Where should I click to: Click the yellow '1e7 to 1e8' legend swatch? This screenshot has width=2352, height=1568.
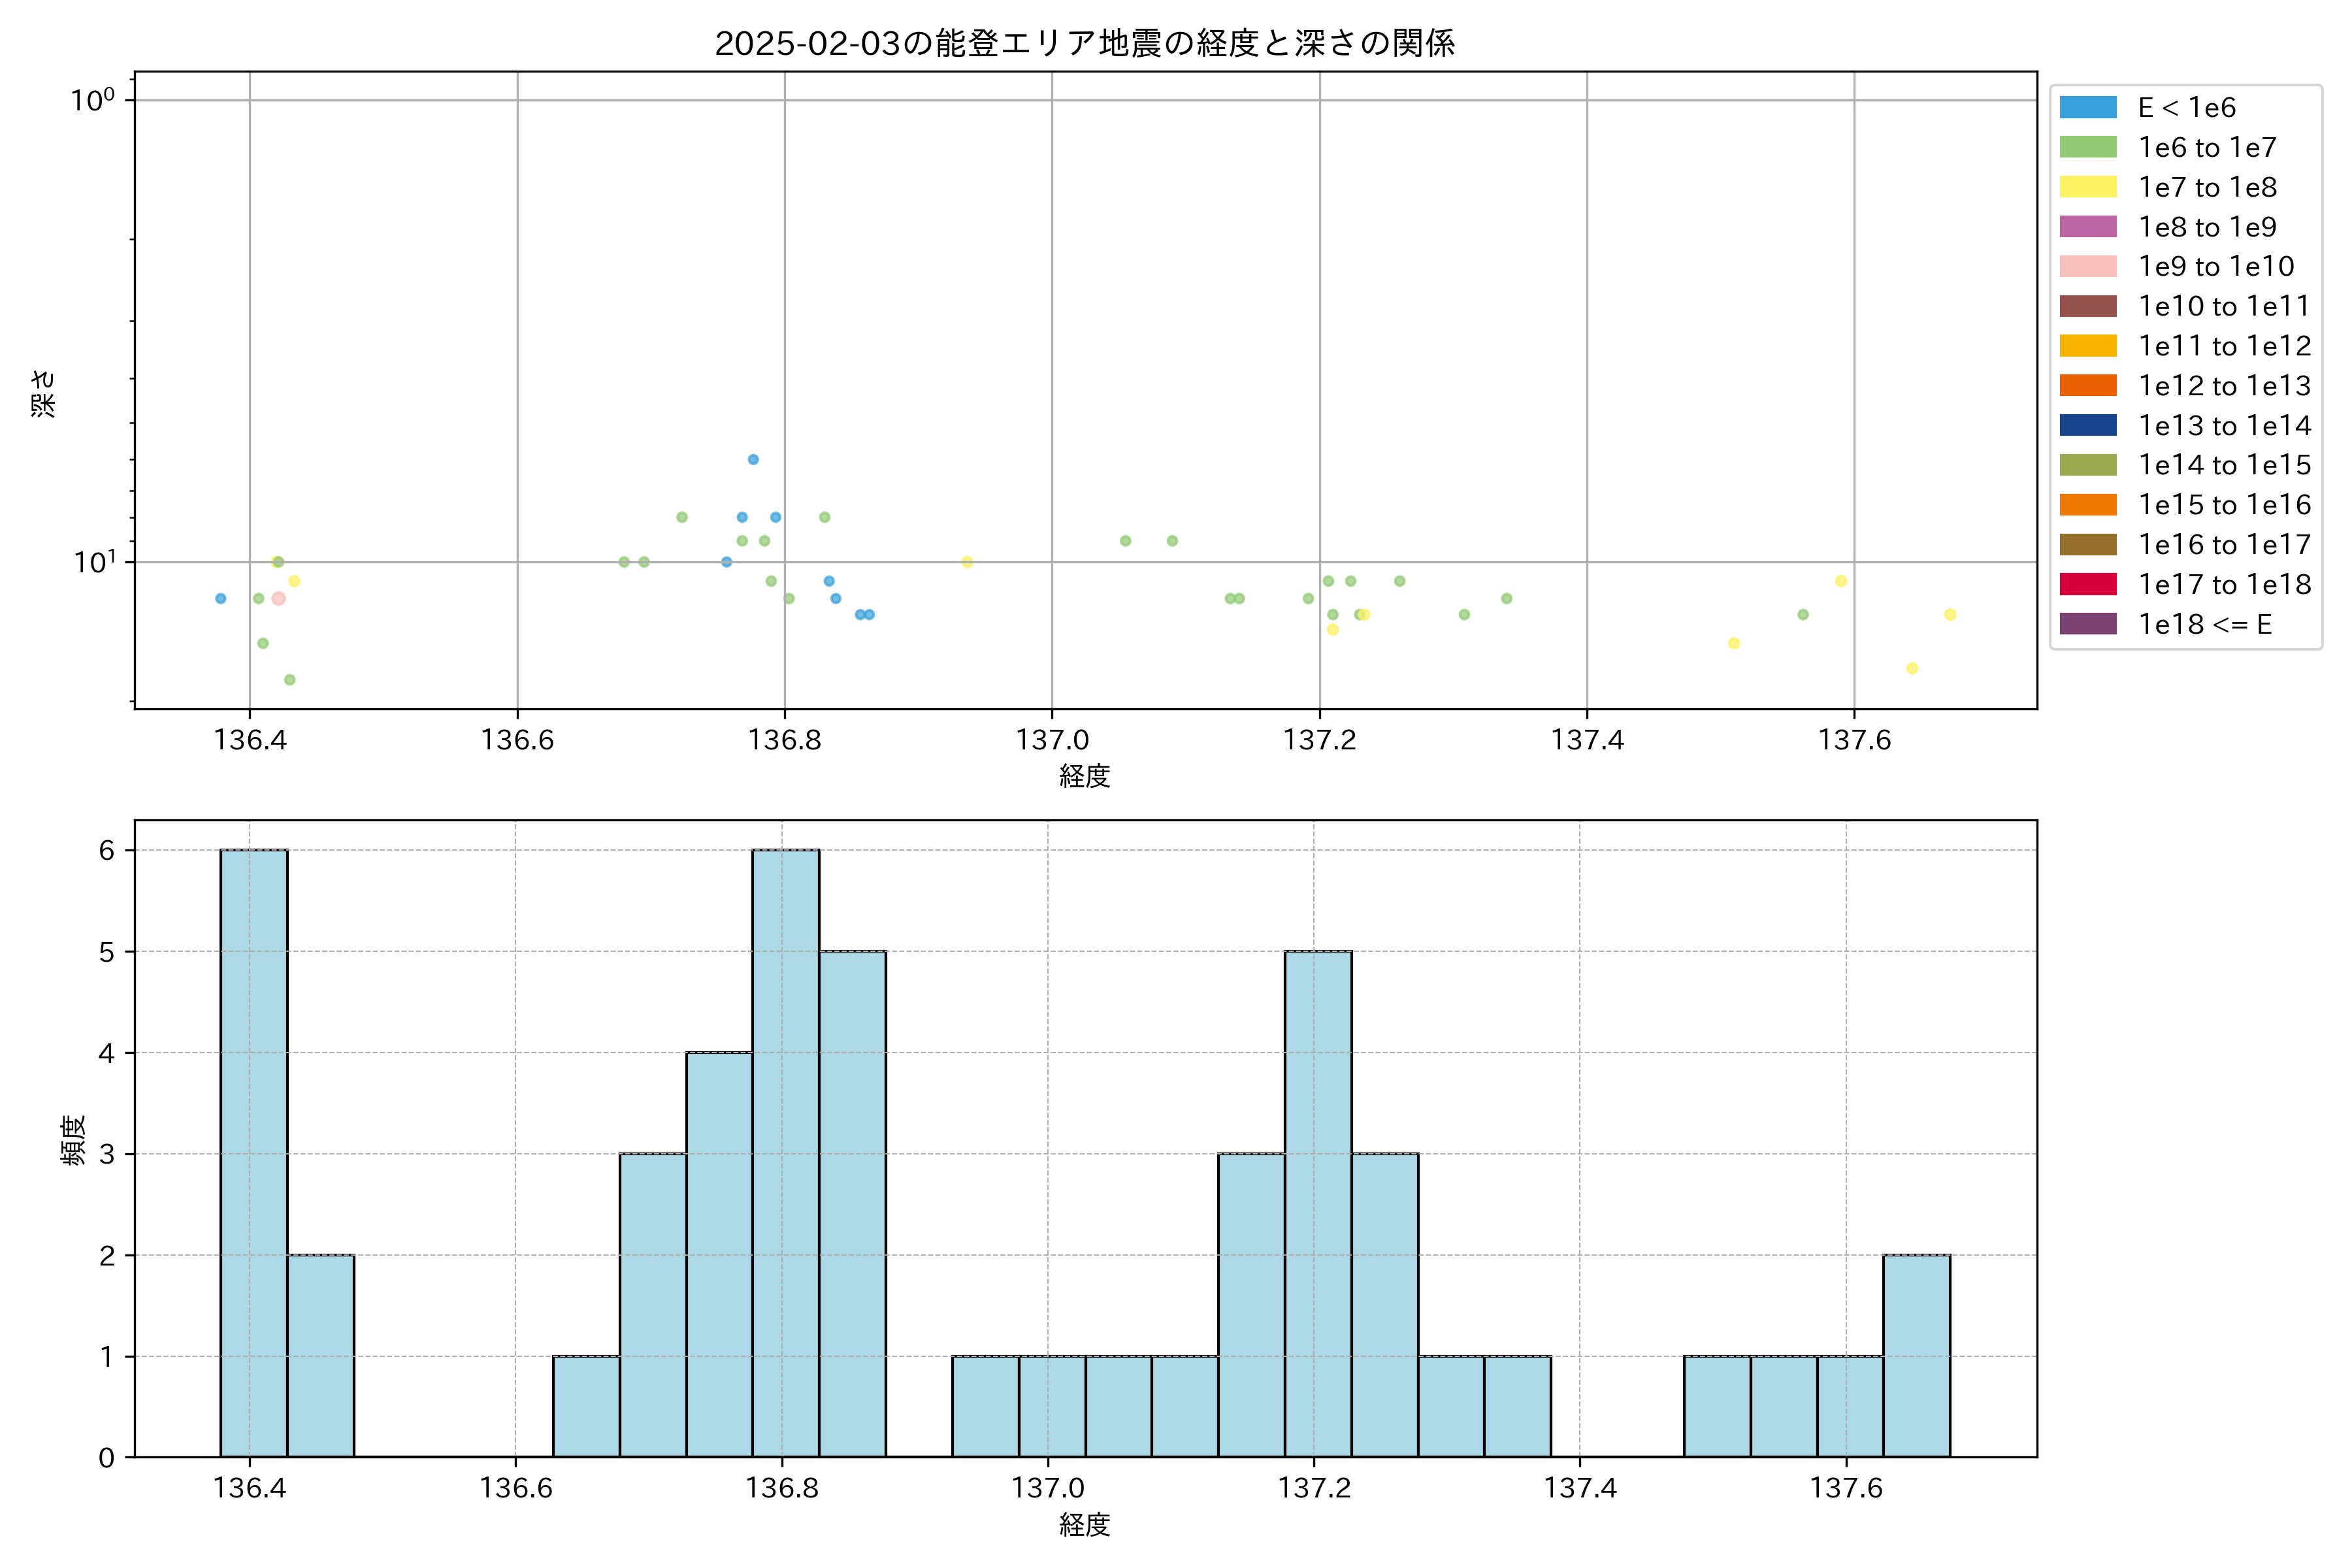click(2087, 187)
